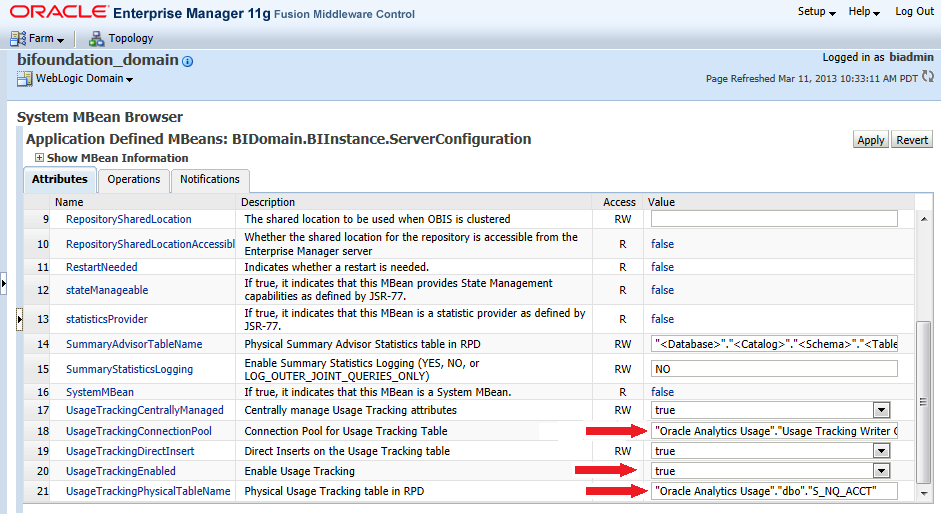Click the Value column header

(661, 202)
